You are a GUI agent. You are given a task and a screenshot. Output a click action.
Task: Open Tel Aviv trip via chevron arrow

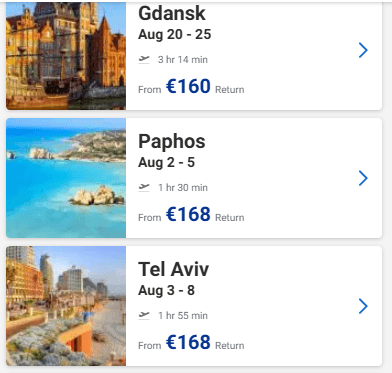pos(363,306)
